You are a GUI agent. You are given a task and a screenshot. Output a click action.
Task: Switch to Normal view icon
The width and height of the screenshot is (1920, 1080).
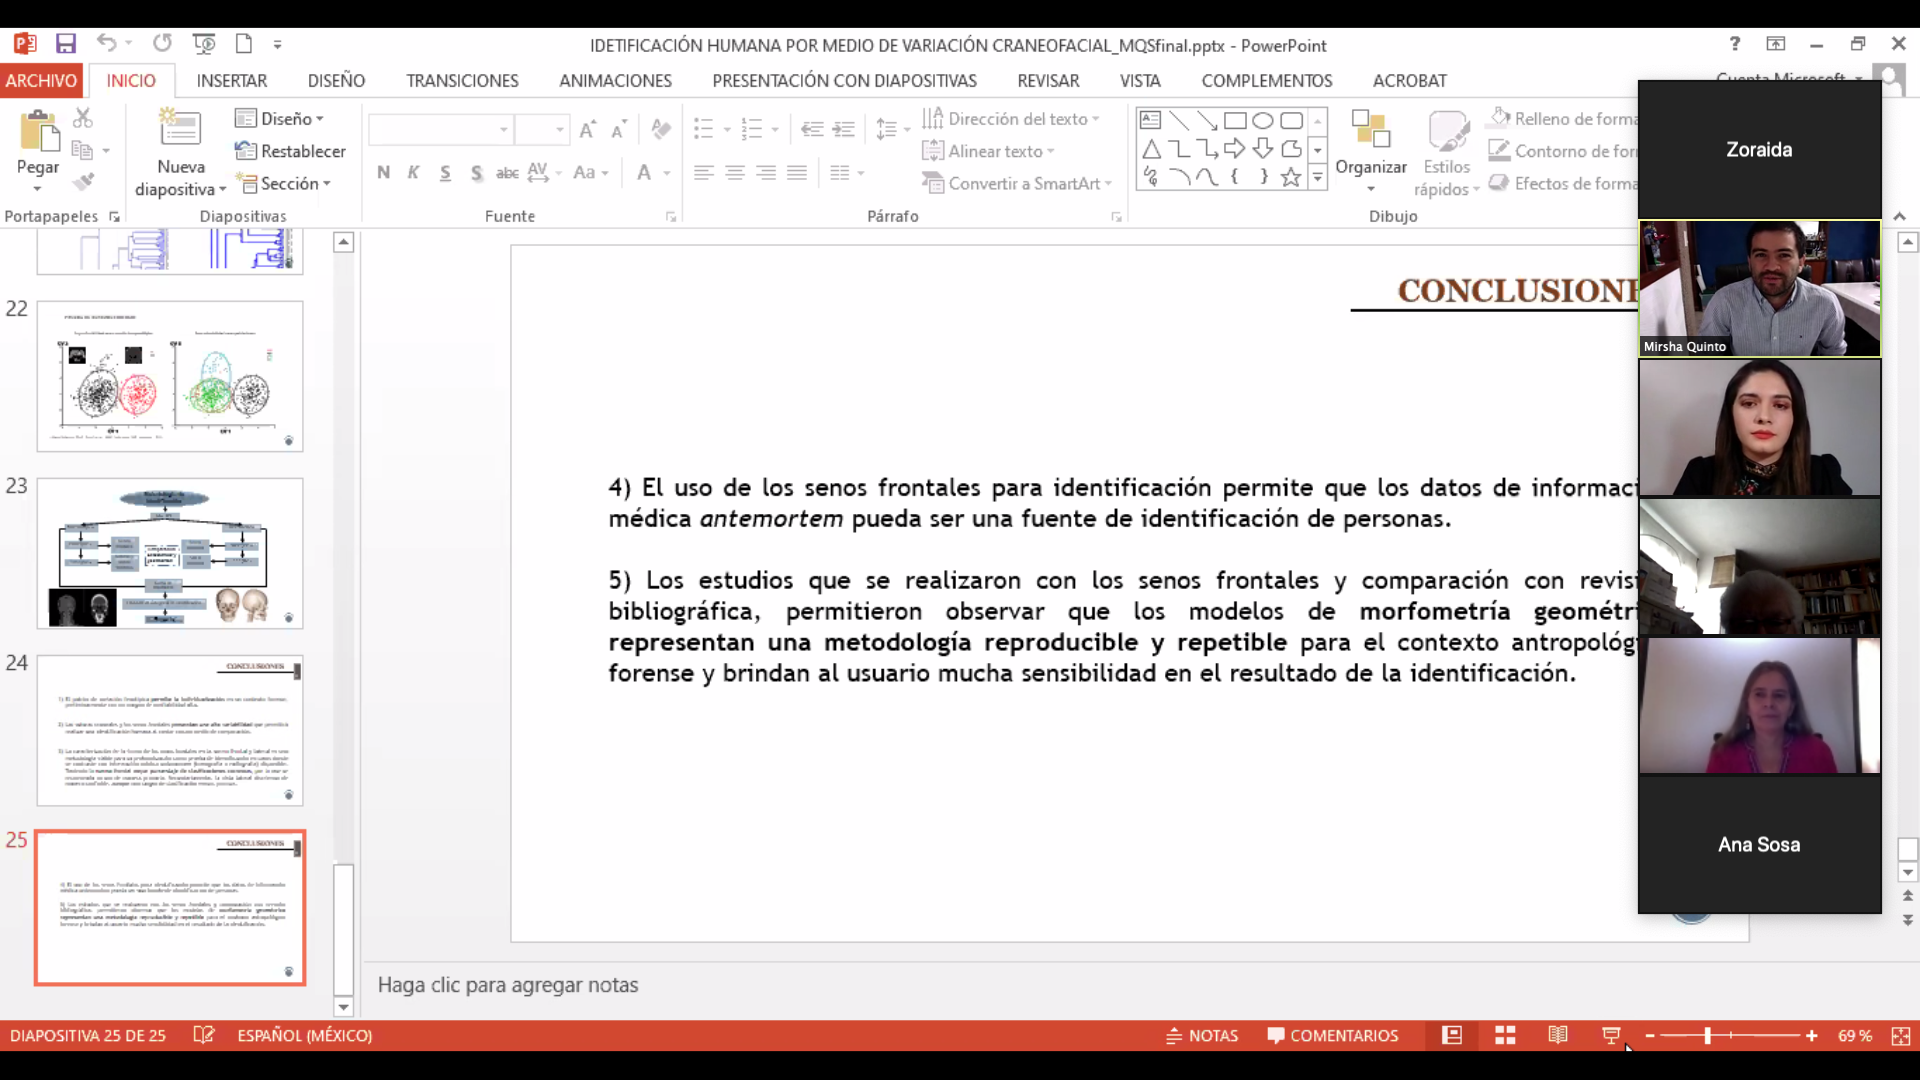pos(1452,1035)
